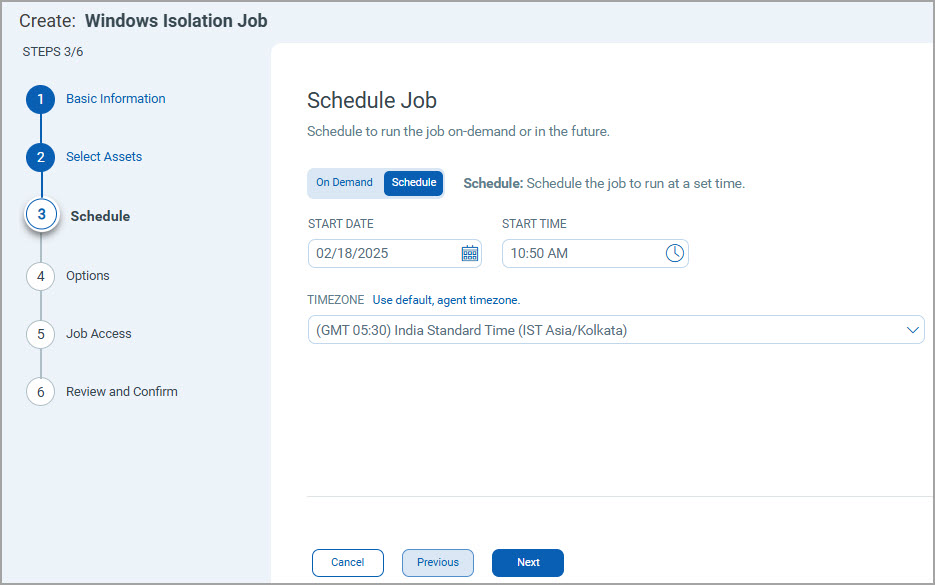Click step 6 circle icon
The image size is (935, 585).
coord(41,392)
